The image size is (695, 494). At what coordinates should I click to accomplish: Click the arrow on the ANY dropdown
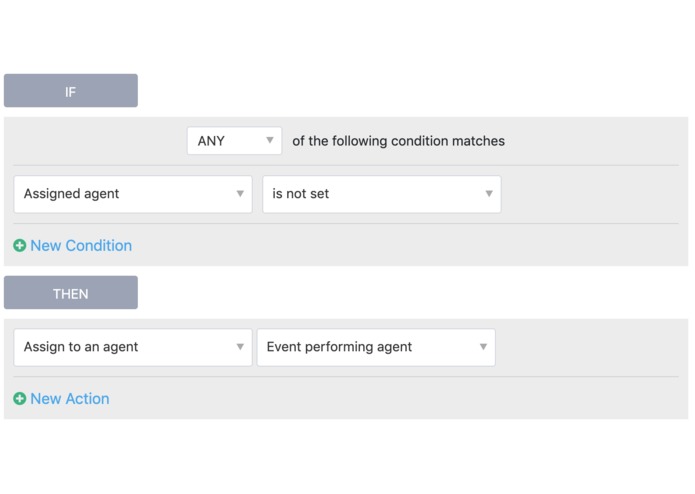[x=270, y=141]
